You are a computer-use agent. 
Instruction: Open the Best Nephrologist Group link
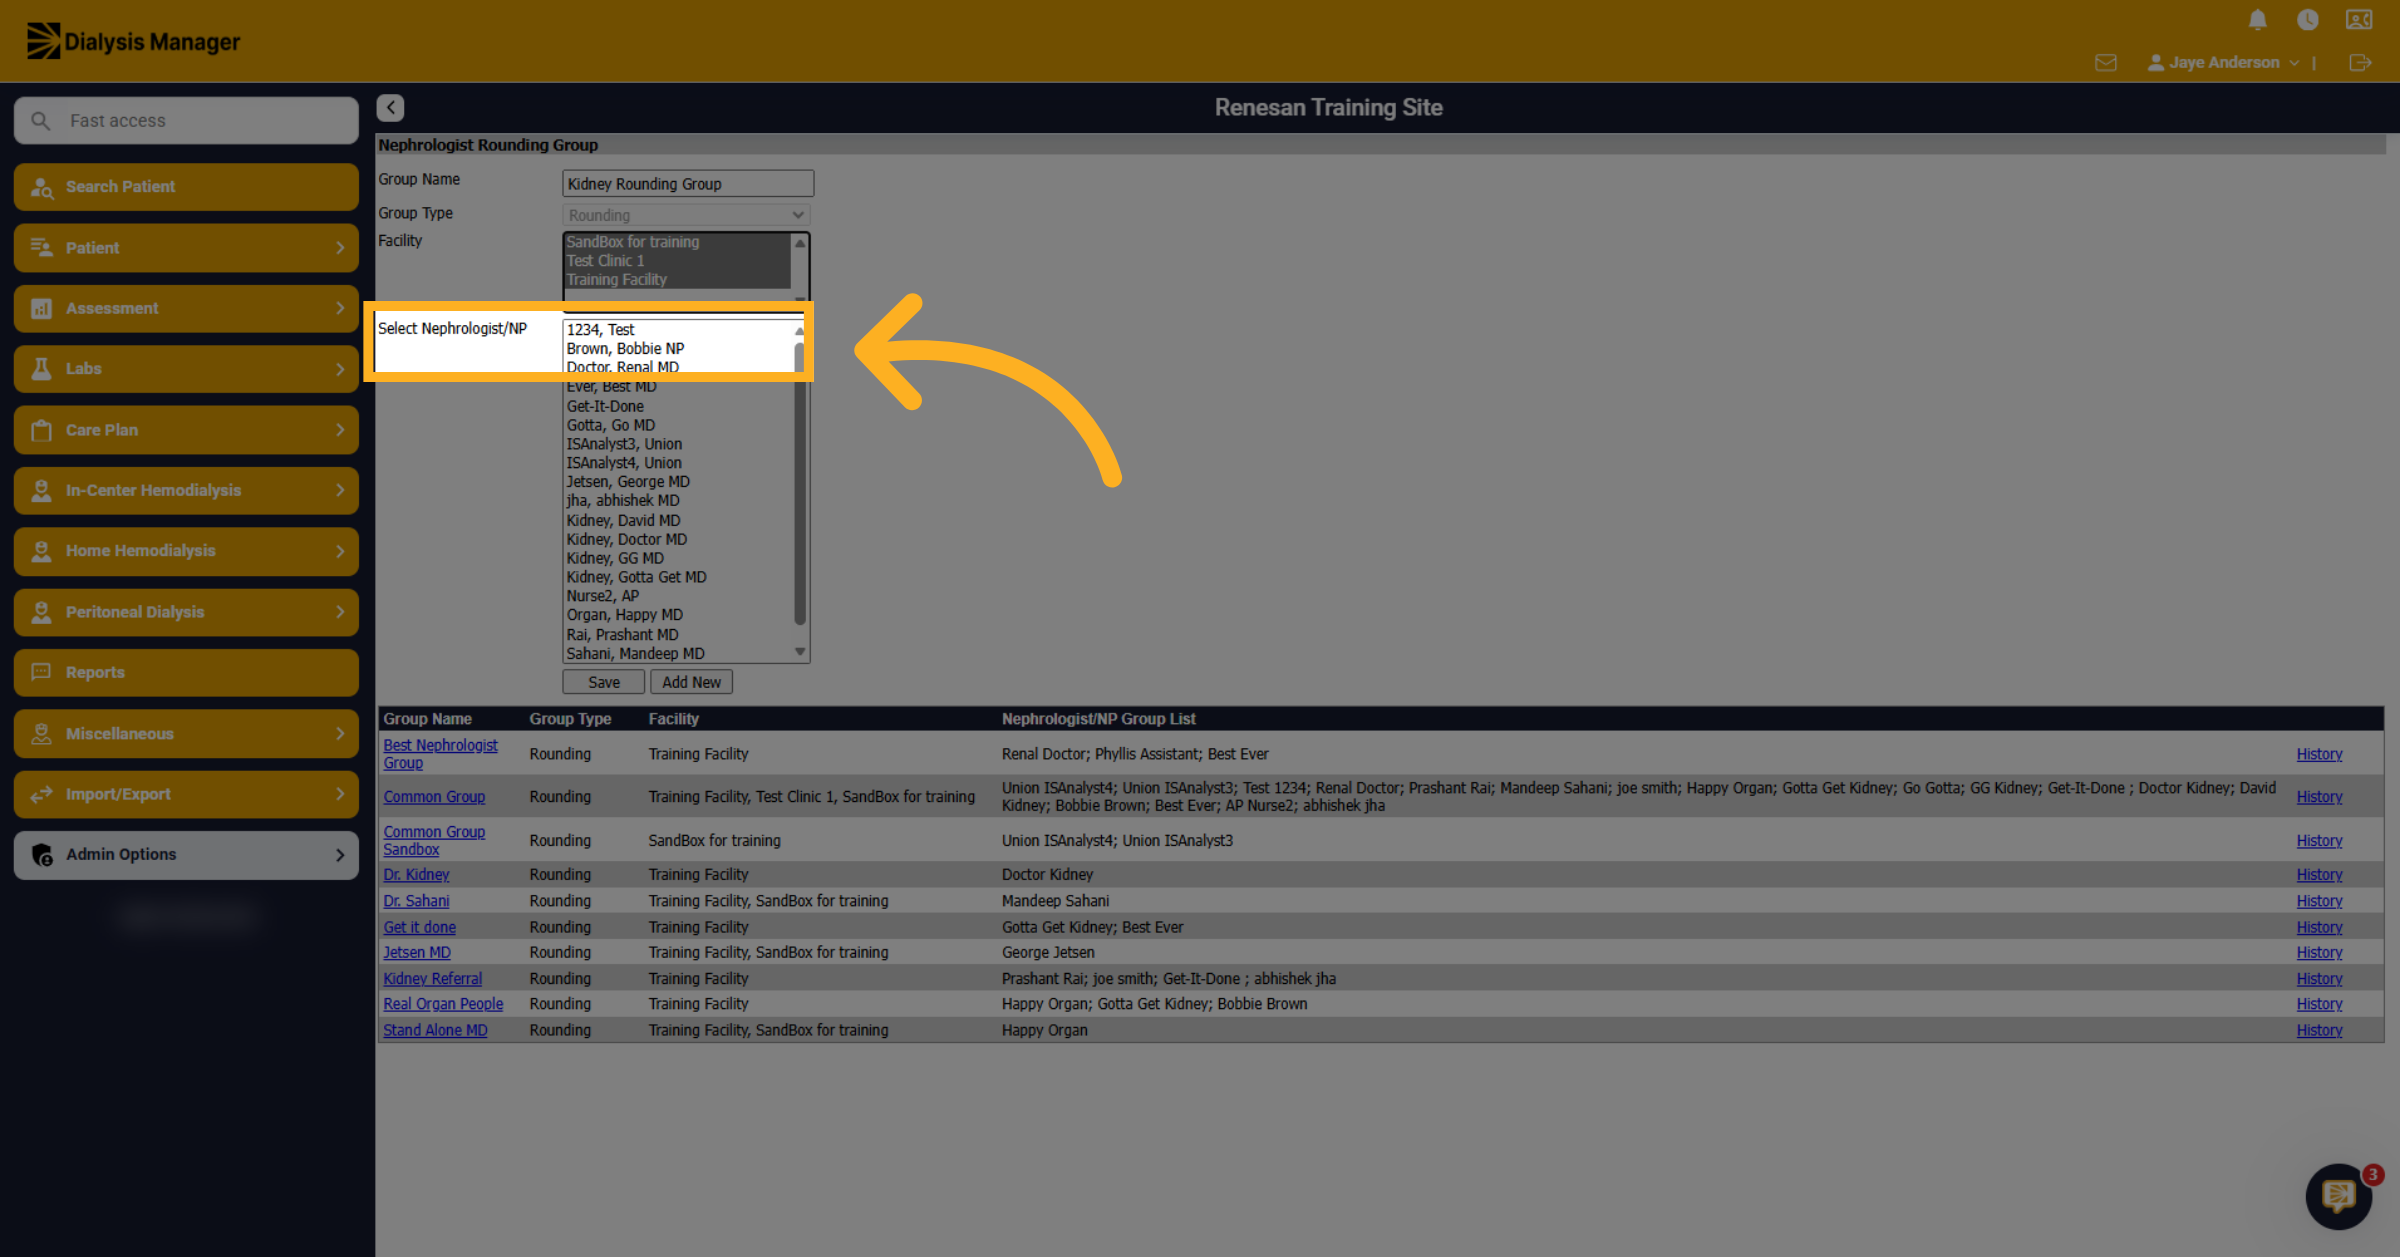[x=440, y=754]
